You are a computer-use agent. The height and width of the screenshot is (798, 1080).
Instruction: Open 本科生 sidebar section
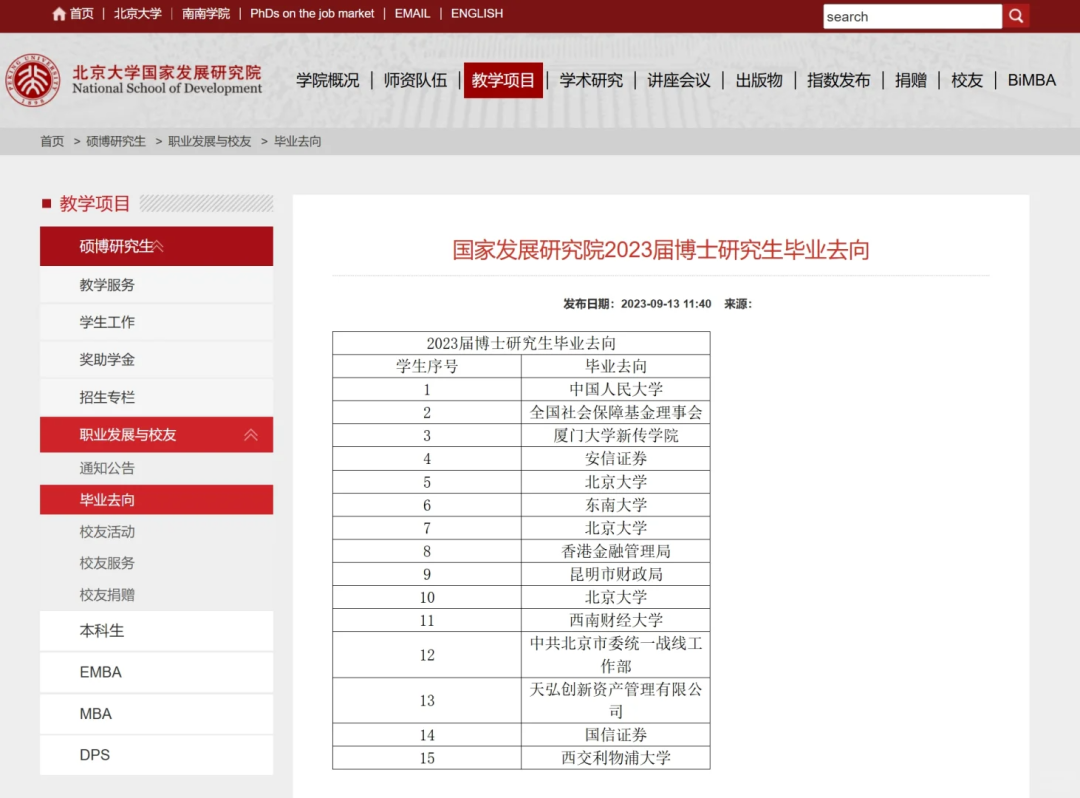pyautogui.click(x=156, y=631)
